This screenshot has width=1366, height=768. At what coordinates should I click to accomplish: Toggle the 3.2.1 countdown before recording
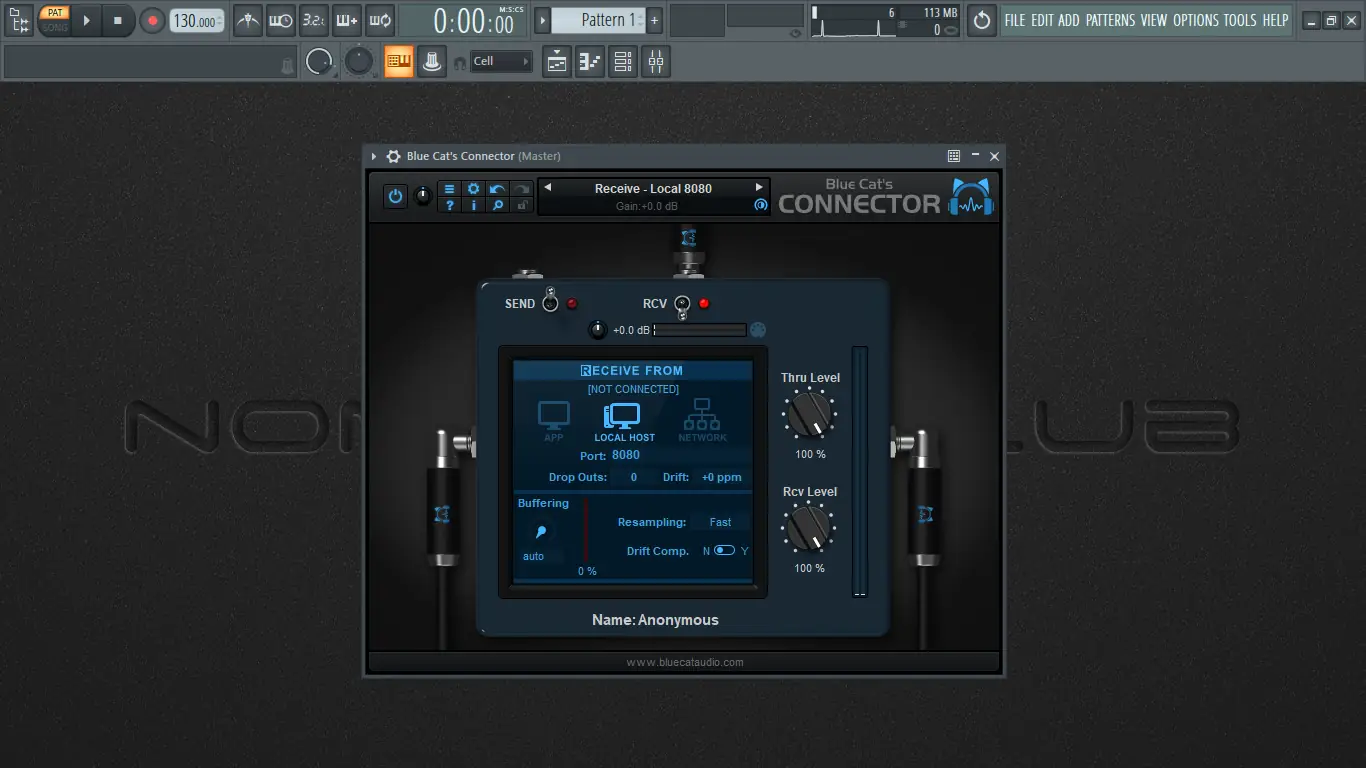[314, 20]
